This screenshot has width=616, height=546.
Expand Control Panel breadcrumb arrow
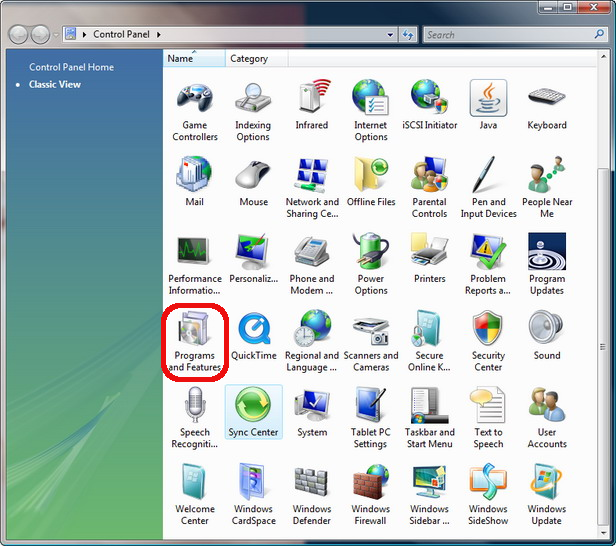tap(159, 35)
